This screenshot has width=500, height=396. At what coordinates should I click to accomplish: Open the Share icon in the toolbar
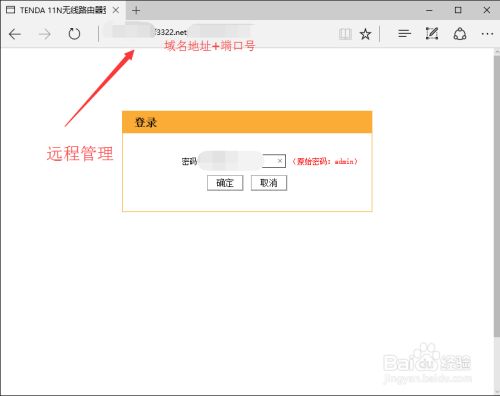coord(460,34)
